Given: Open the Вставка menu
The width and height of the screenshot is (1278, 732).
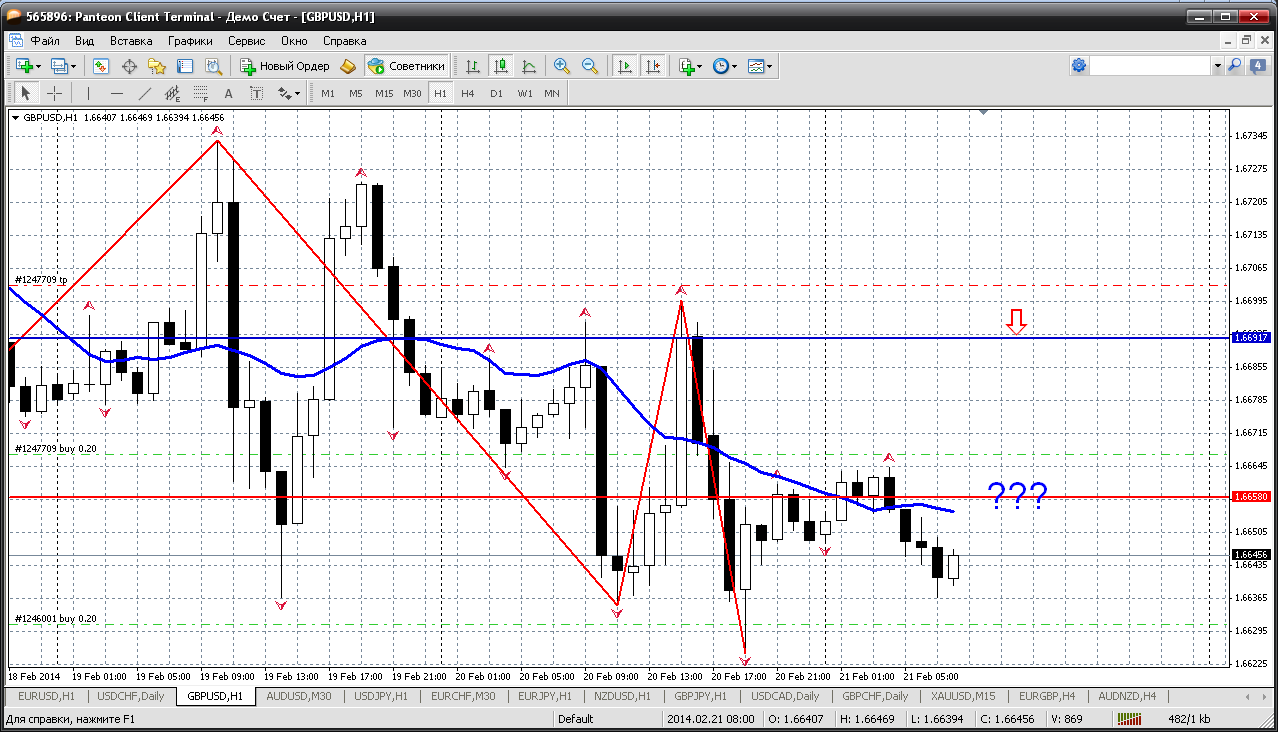Looking at the screenshot, I should click(x=131, y=41).
